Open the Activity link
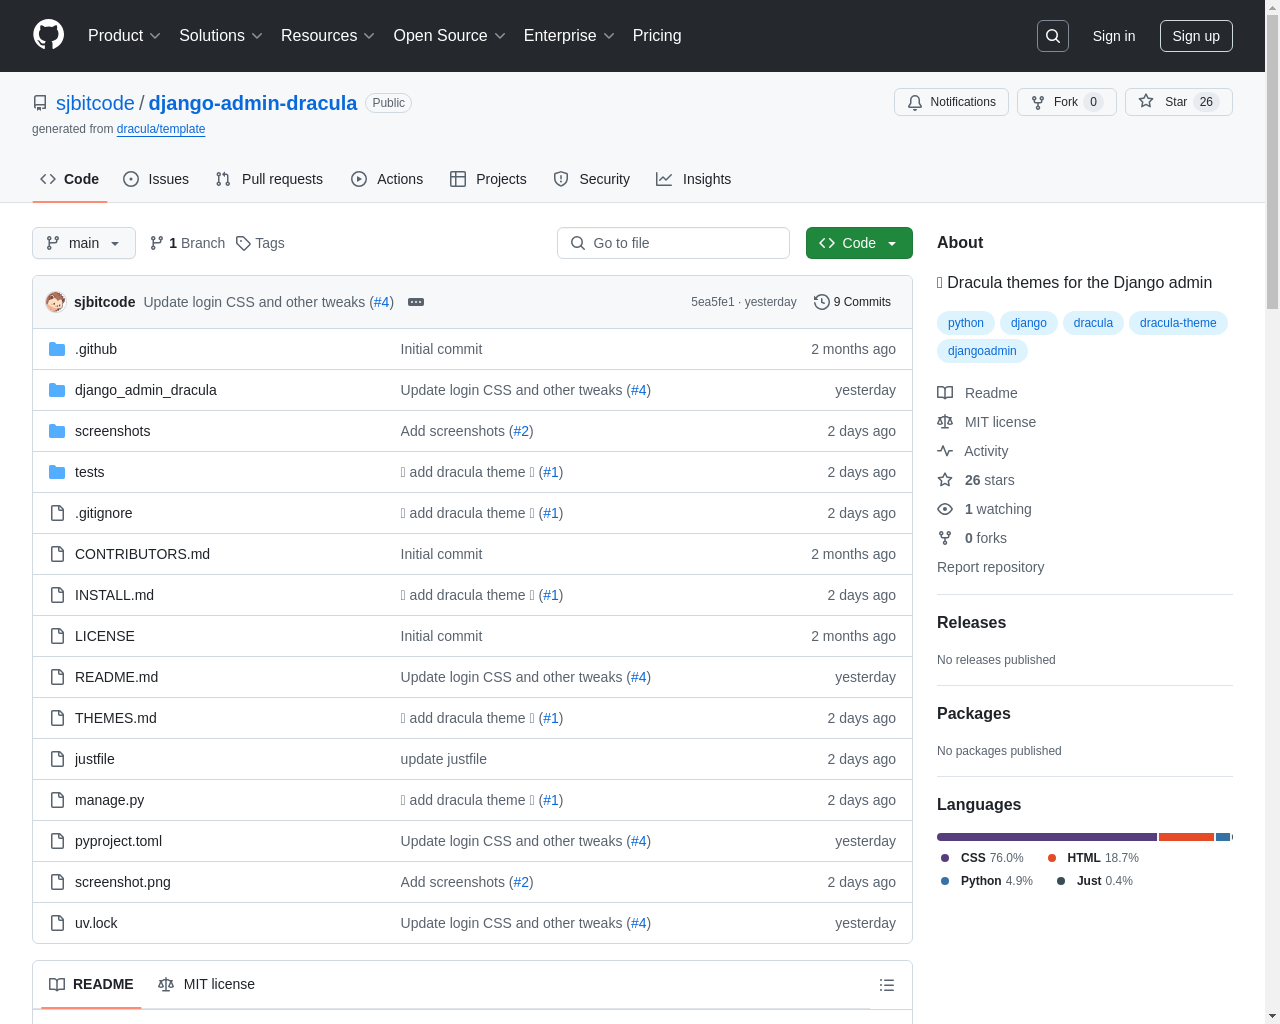 click(x=972, y=451)
